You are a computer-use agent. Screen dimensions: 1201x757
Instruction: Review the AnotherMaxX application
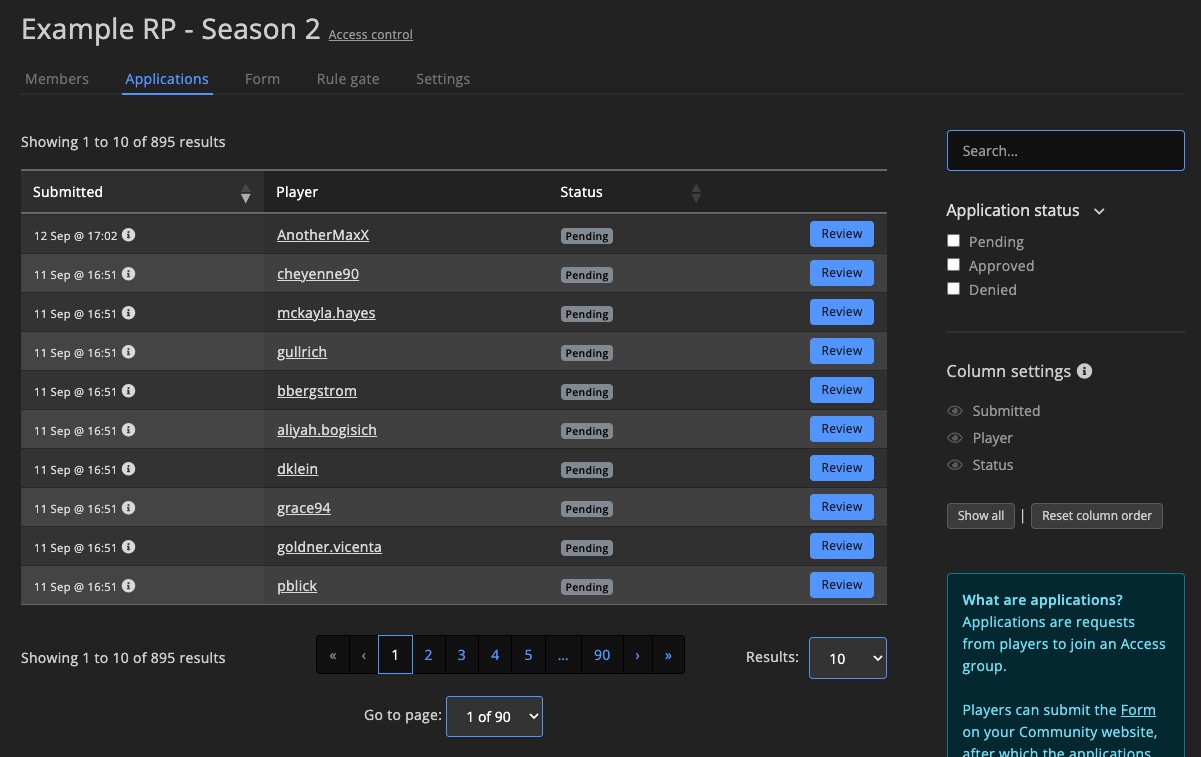(841, 234)
